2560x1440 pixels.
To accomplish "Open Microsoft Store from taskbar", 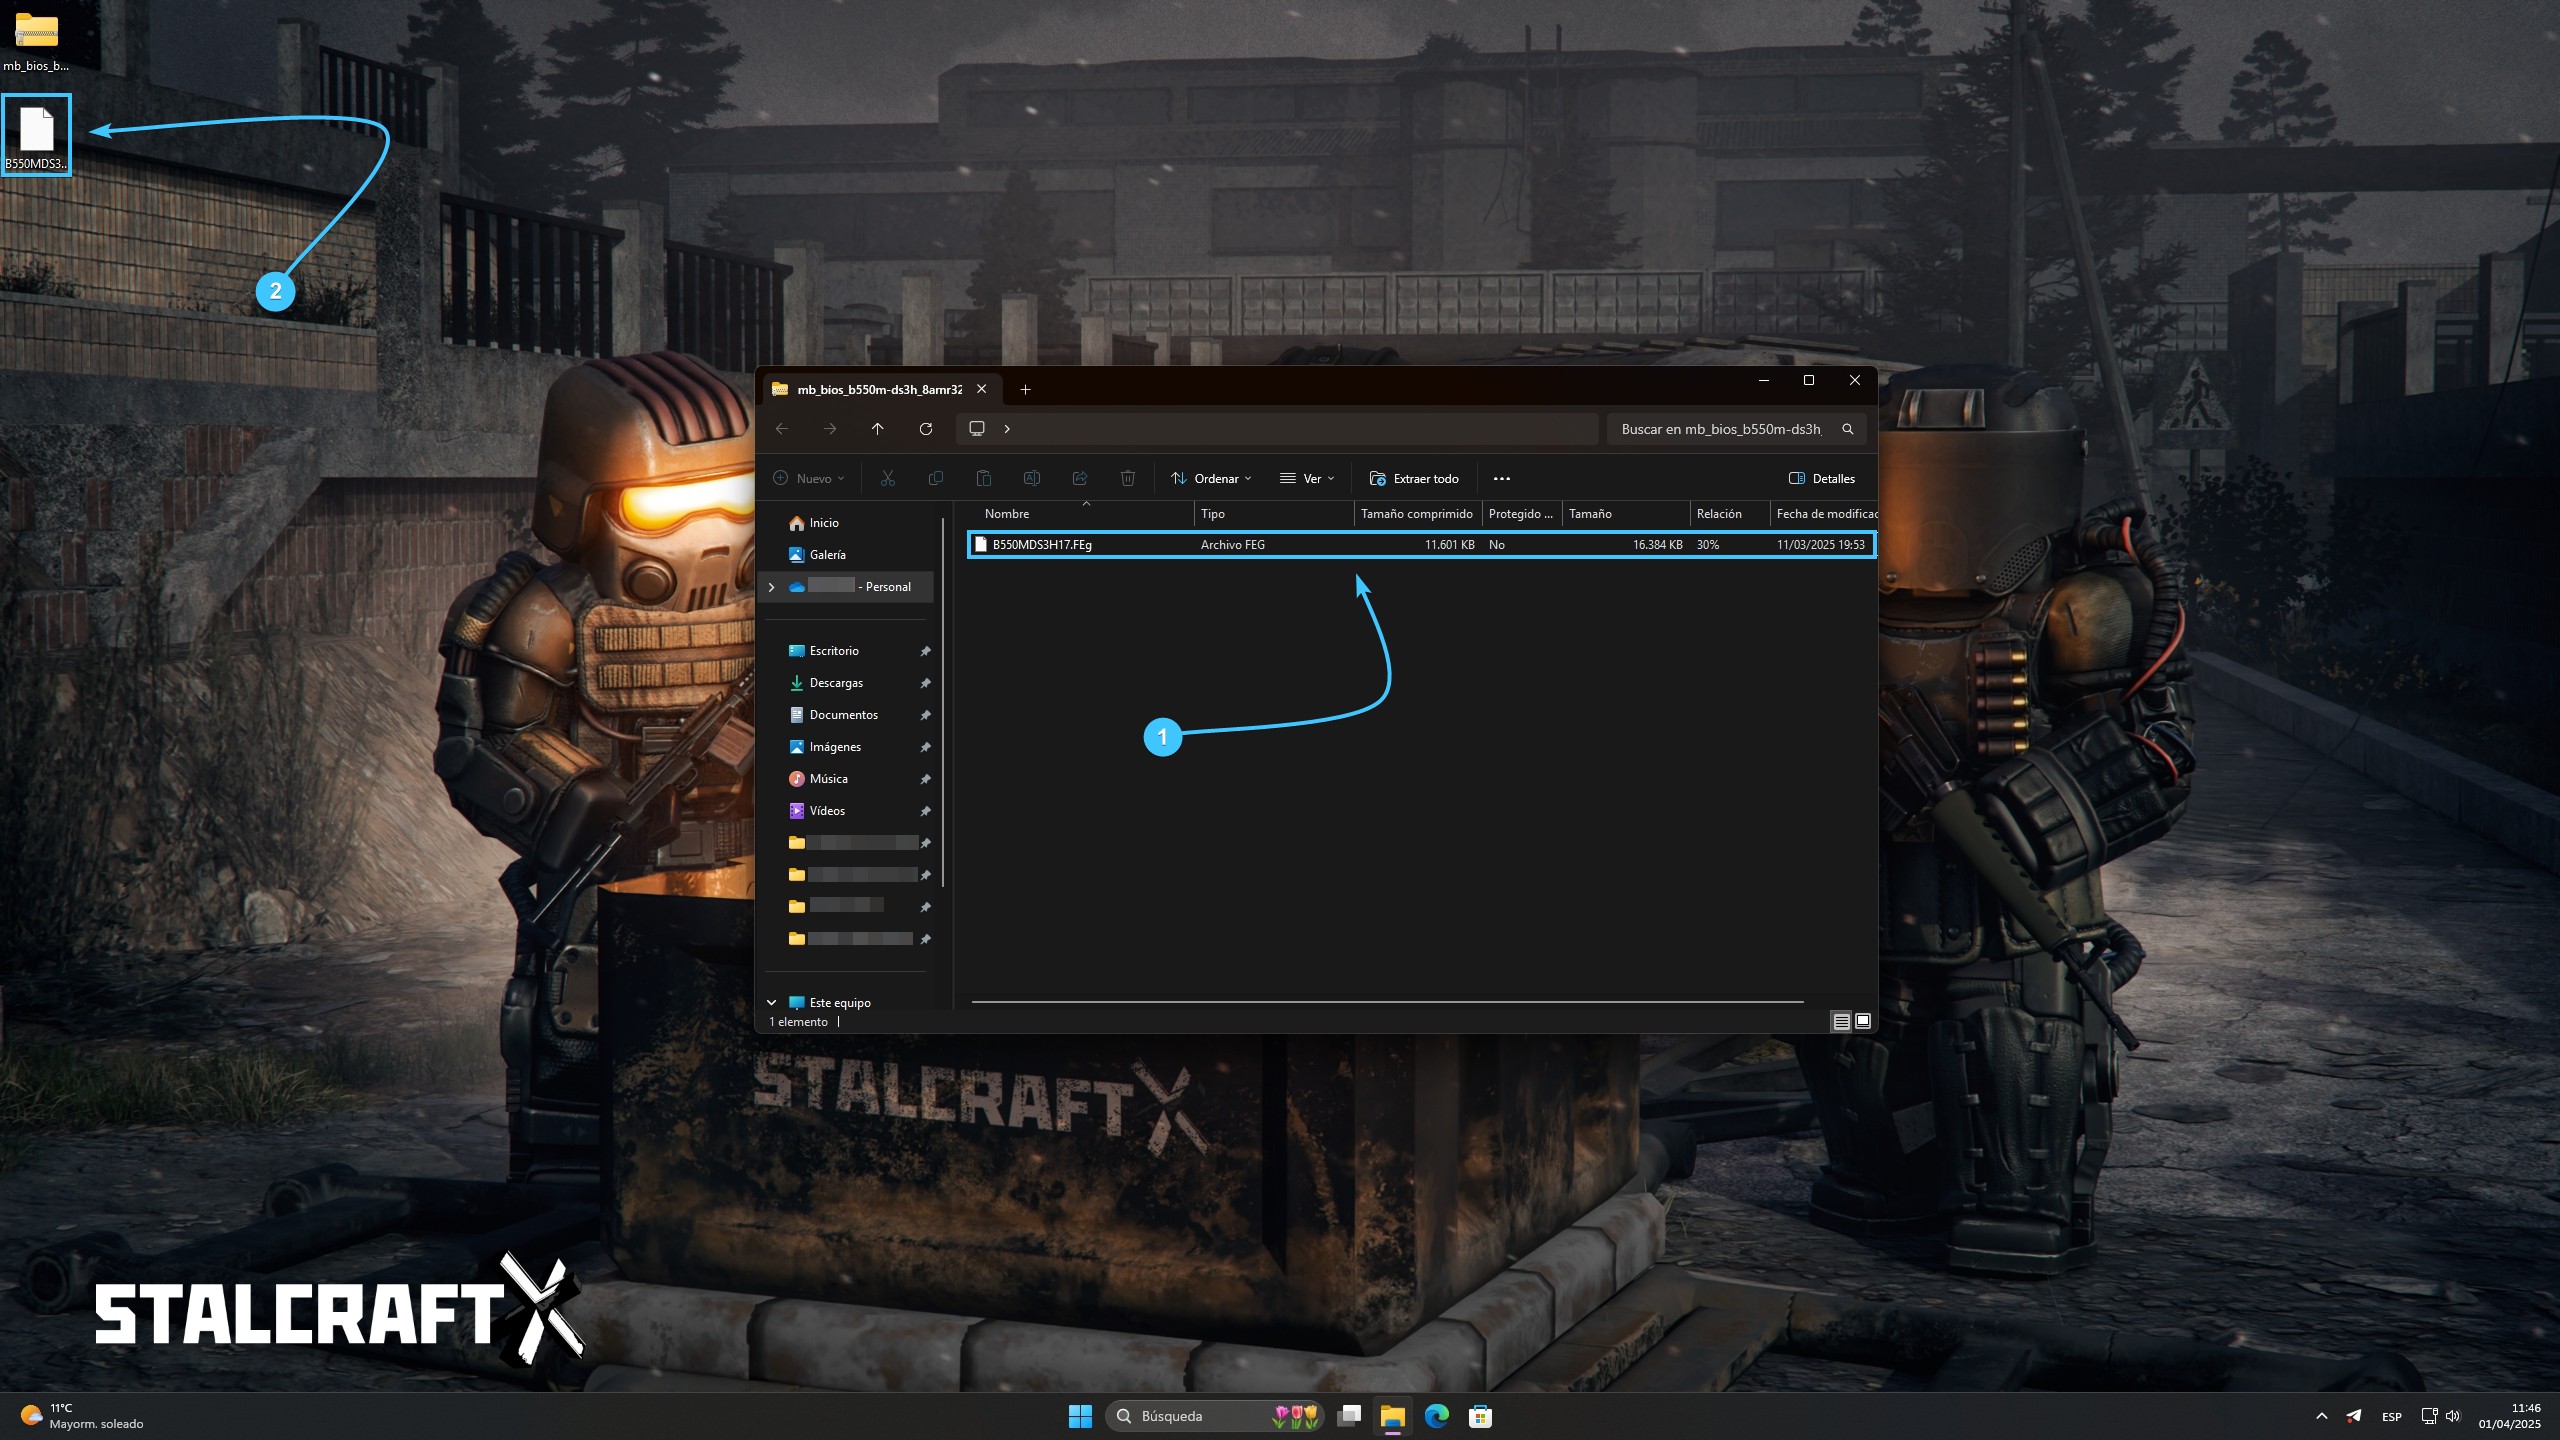I will click(1481, 1416).
